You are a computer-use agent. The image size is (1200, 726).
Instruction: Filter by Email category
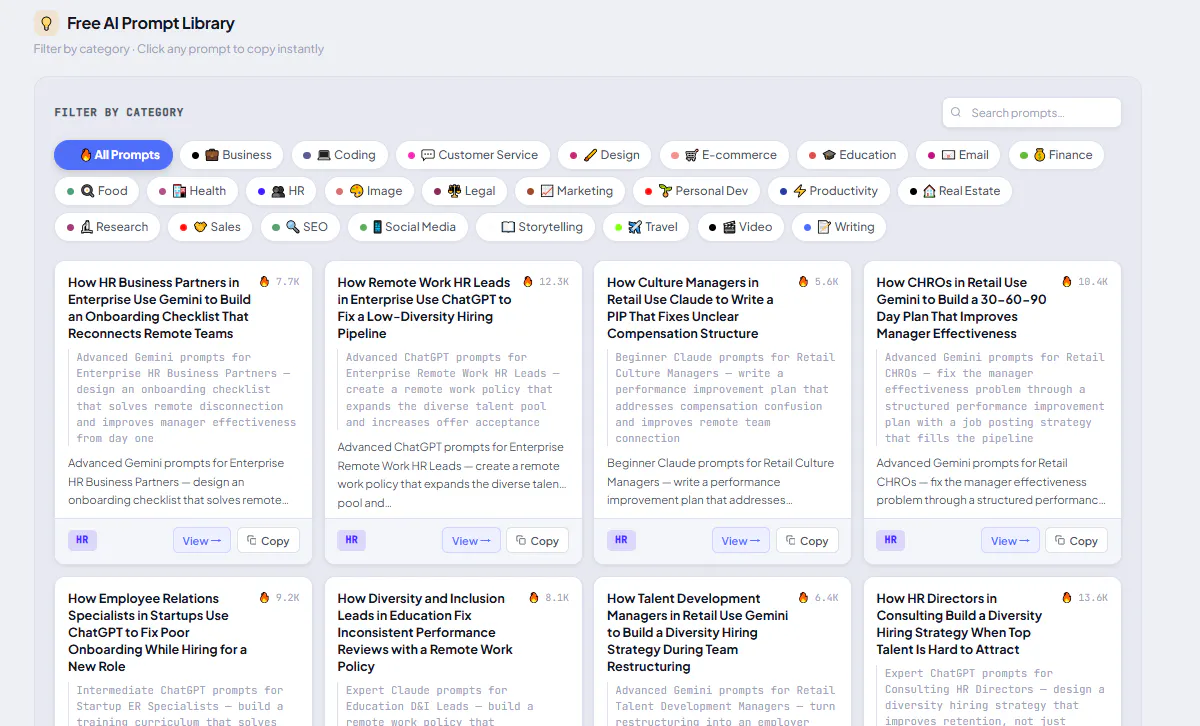(x=958, y=155)
